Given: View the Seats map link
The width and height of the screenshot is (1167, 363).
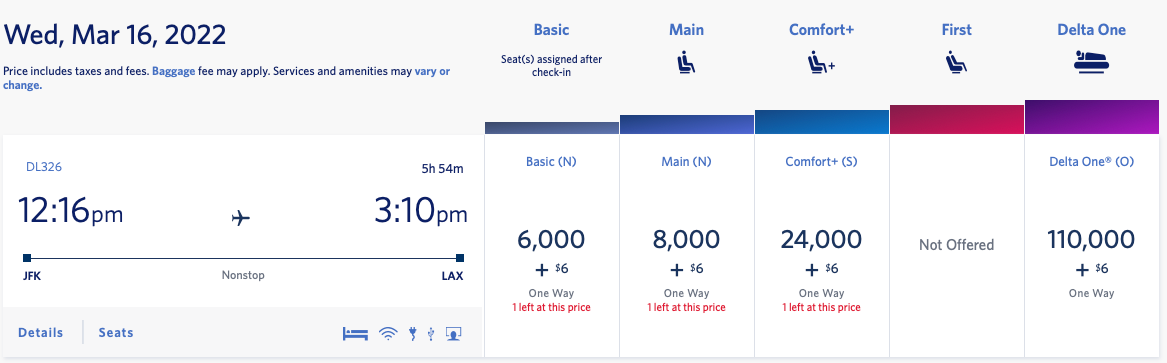Looking at the screenshot, I should point(116,333).
